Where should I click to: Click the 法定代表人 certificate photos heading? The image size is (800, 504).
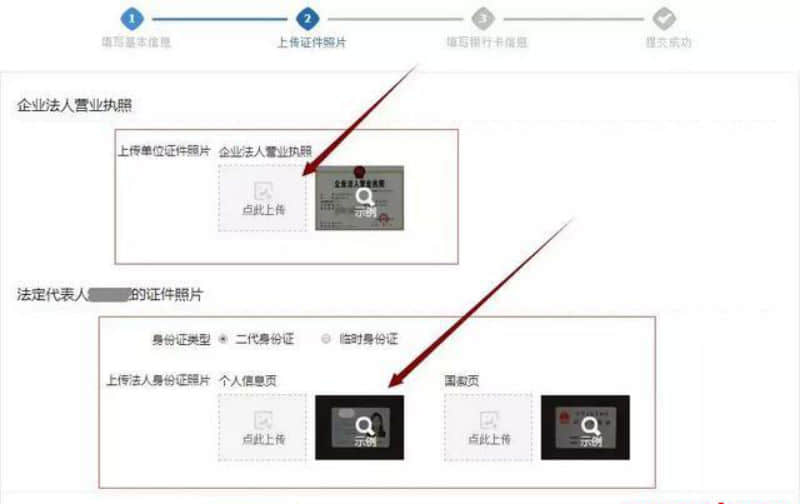[x=110, y=295]
